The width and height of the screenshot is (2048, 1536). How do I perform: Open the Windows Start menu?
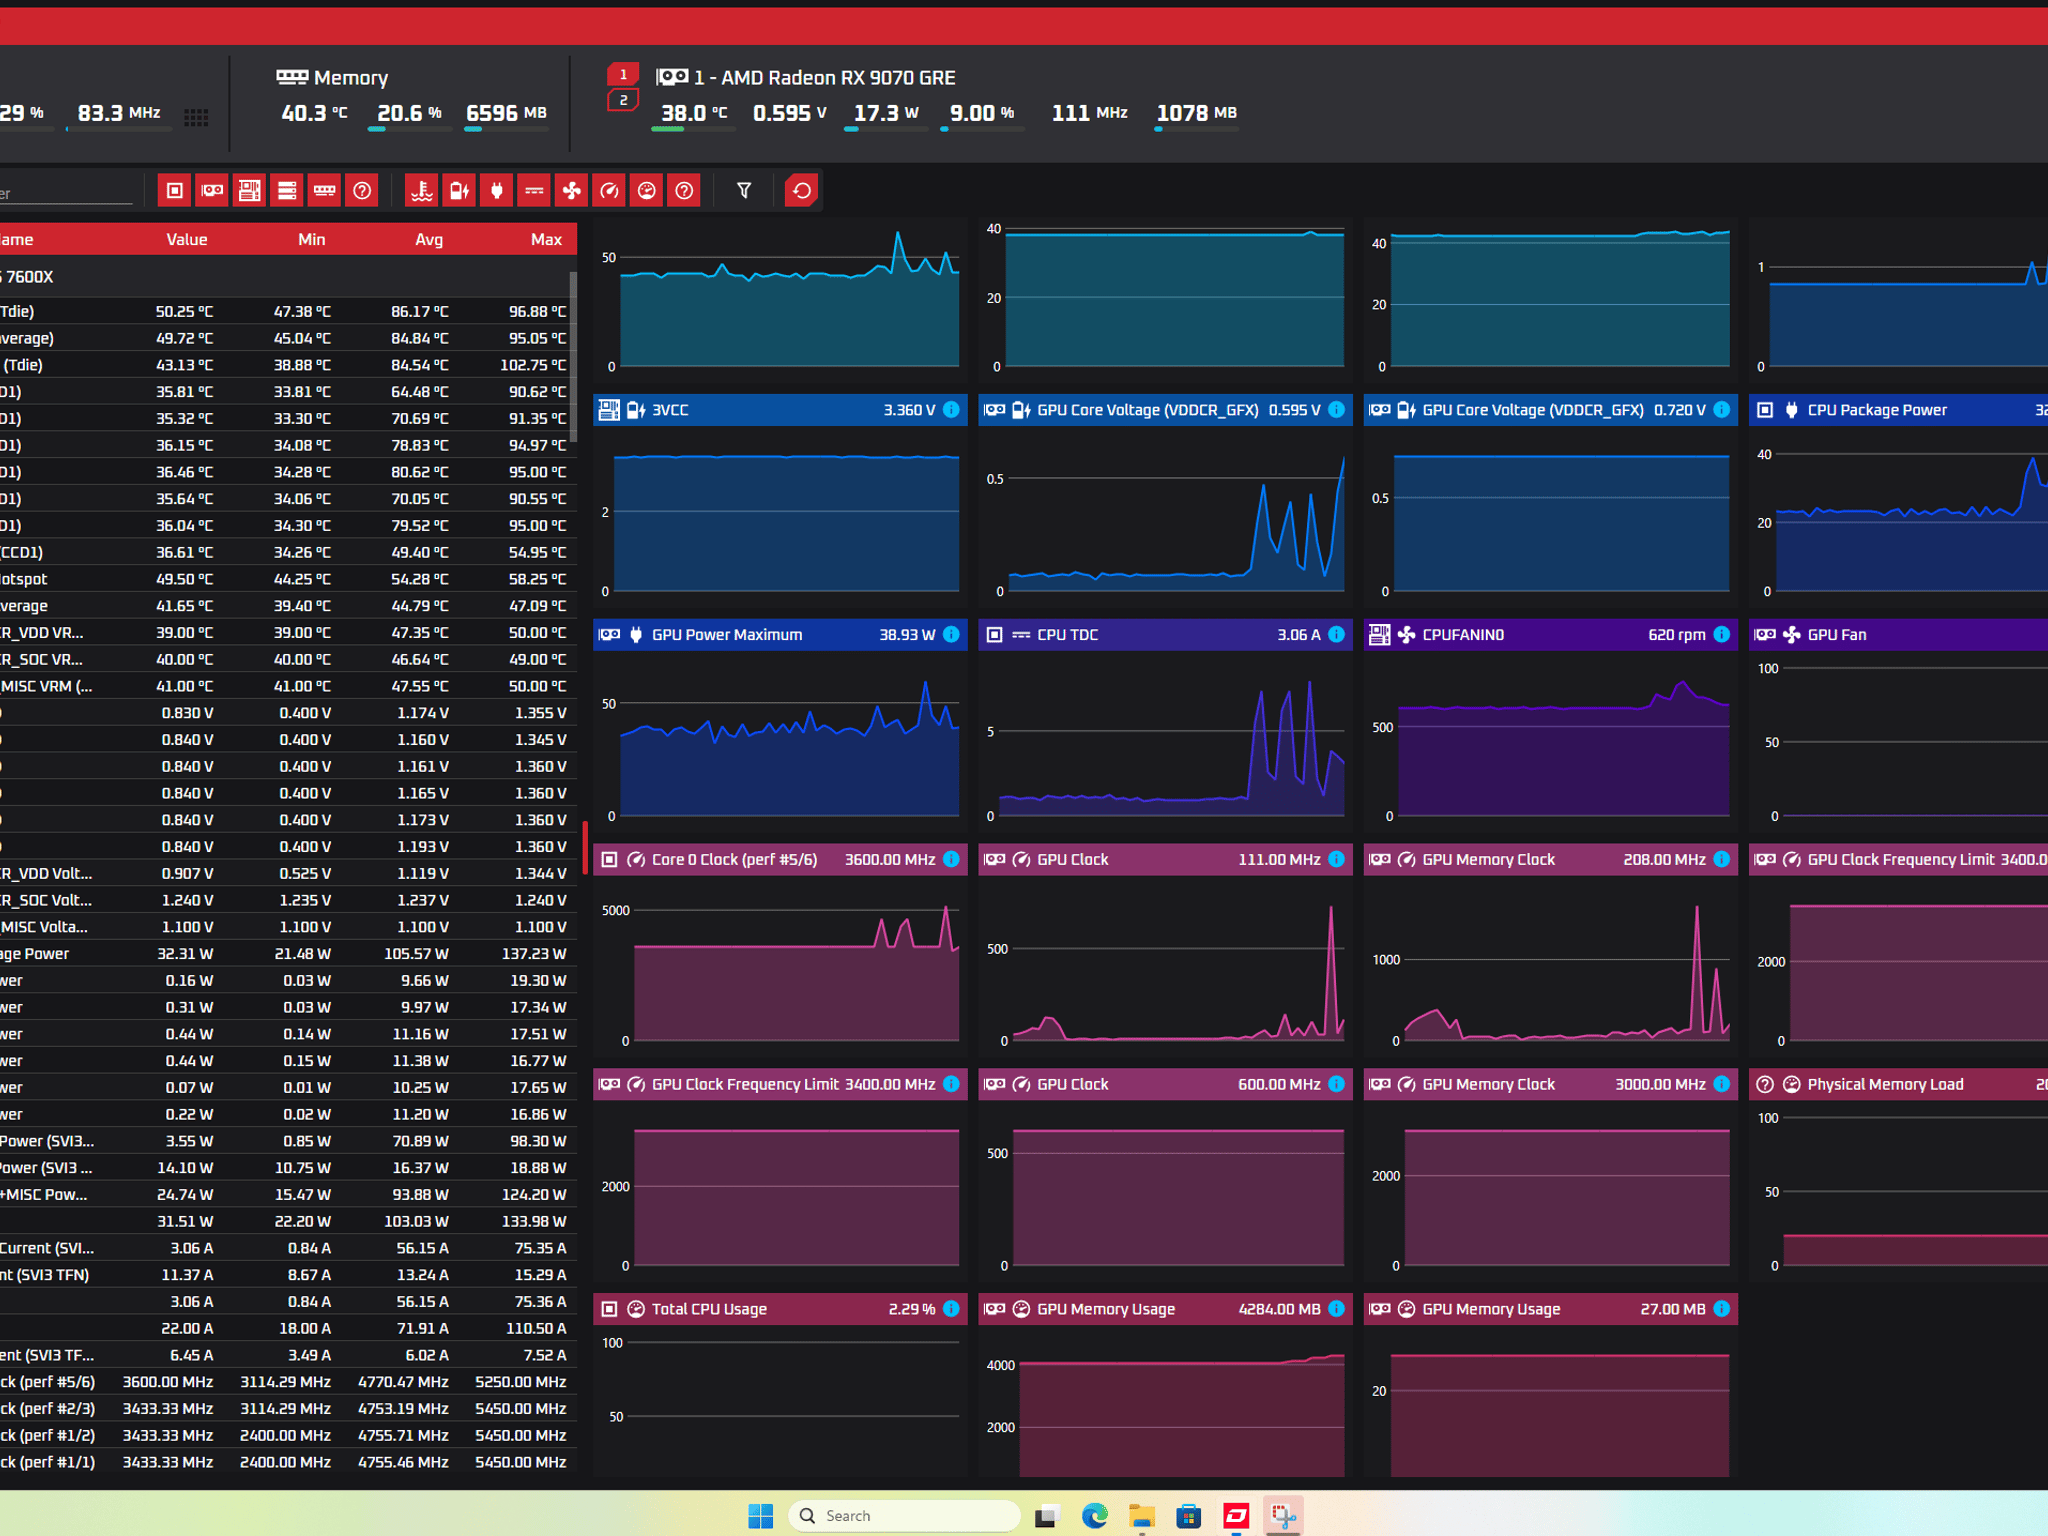761,1516
